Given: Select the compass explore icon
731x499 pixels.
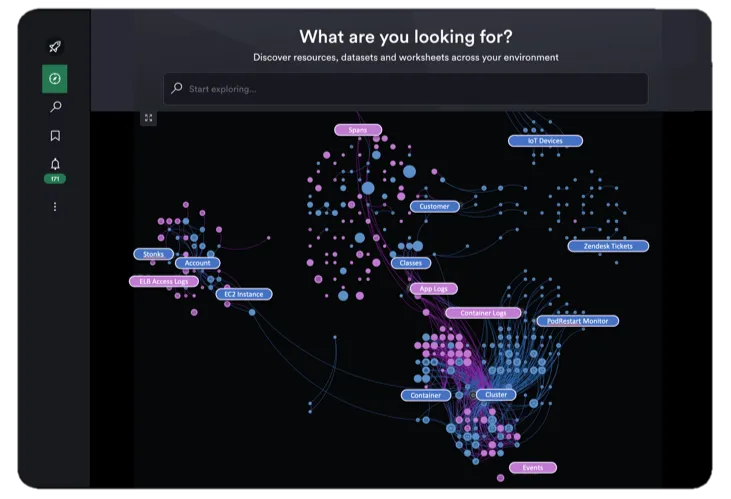Looking at the screenshot, I should pyautogui.click(x=55, y=79).
